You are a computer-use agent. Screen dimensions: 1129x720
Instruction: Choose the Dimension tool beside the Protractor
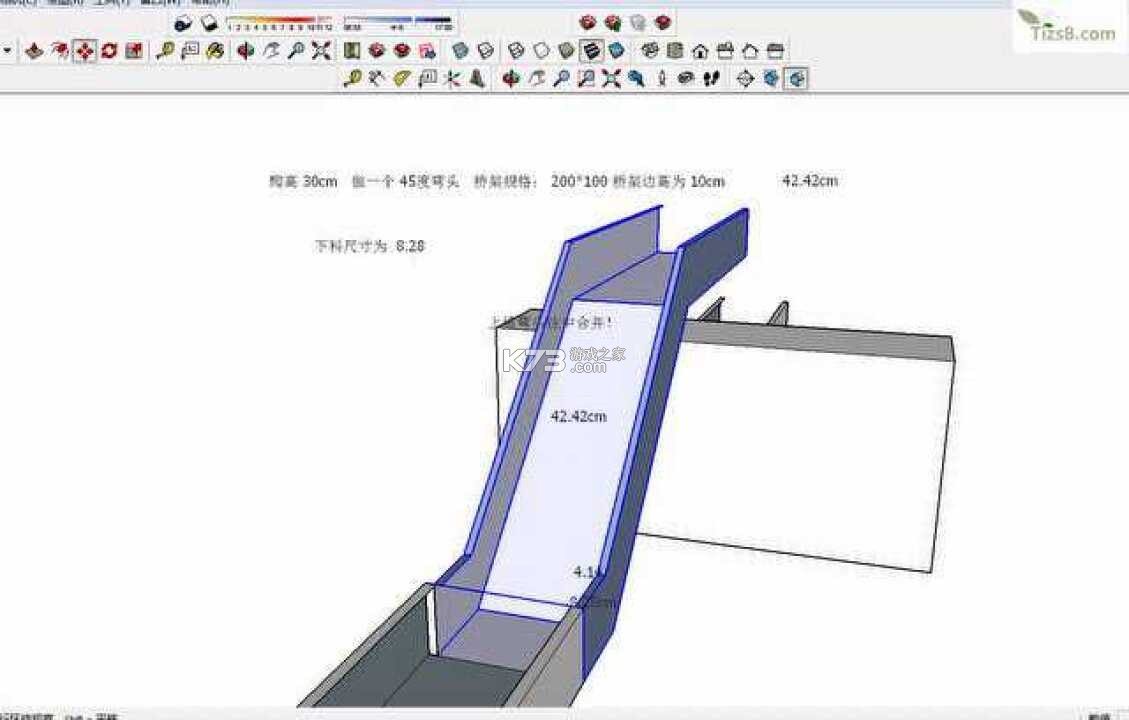point(377,78)
